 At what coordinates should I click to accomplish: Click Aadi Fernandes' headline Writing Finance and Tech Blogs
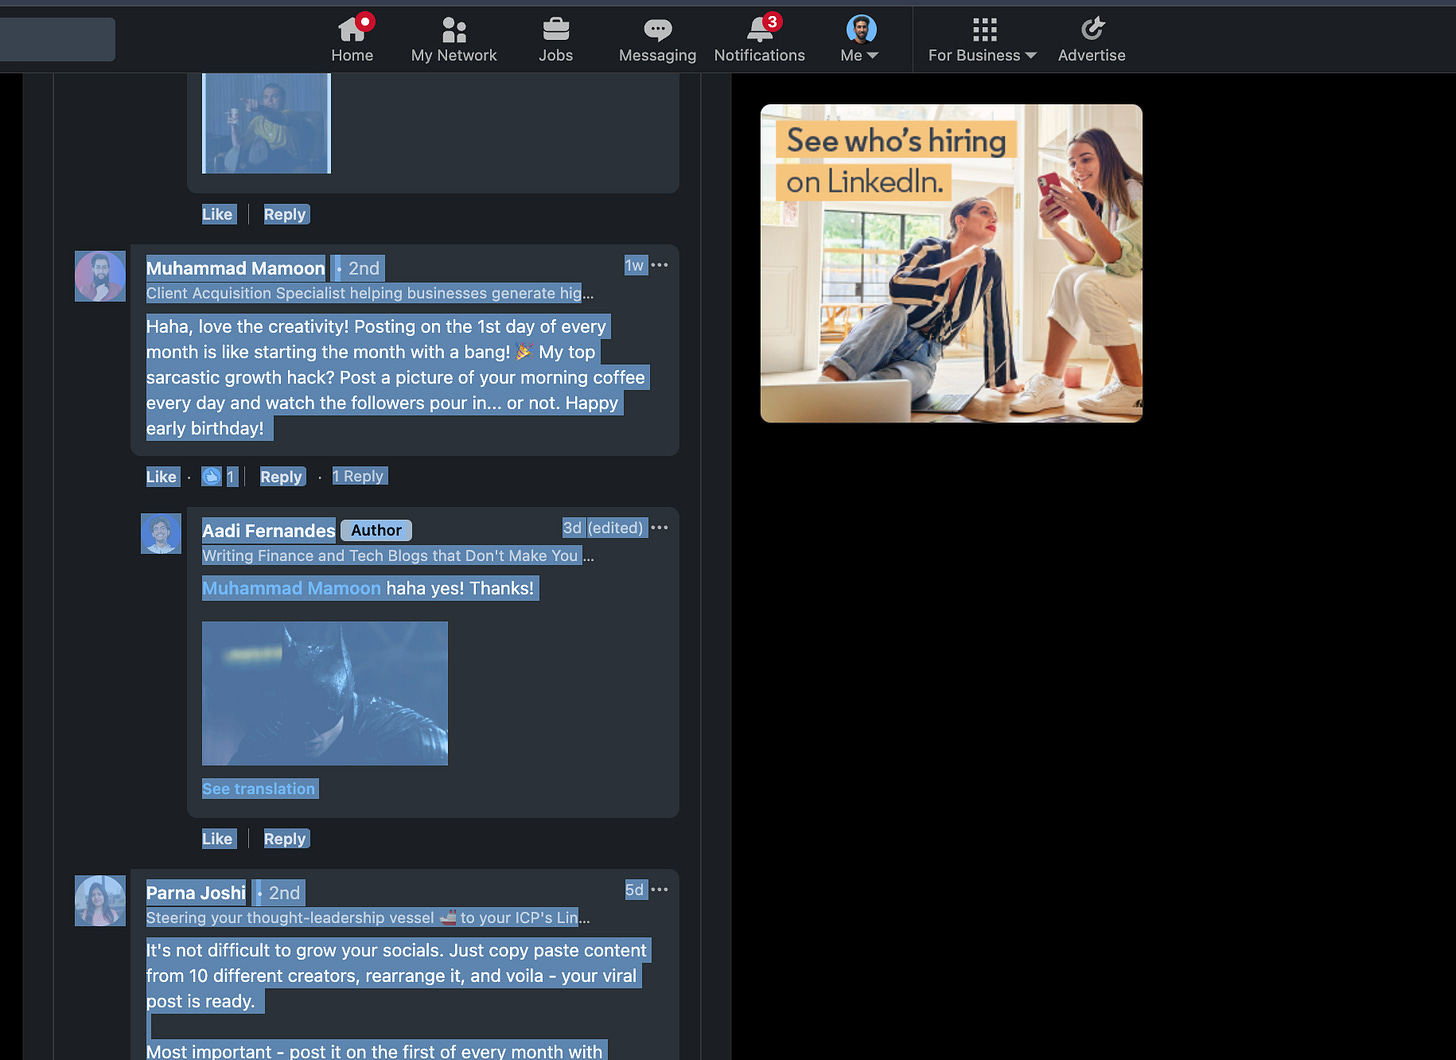click(398, 555)
